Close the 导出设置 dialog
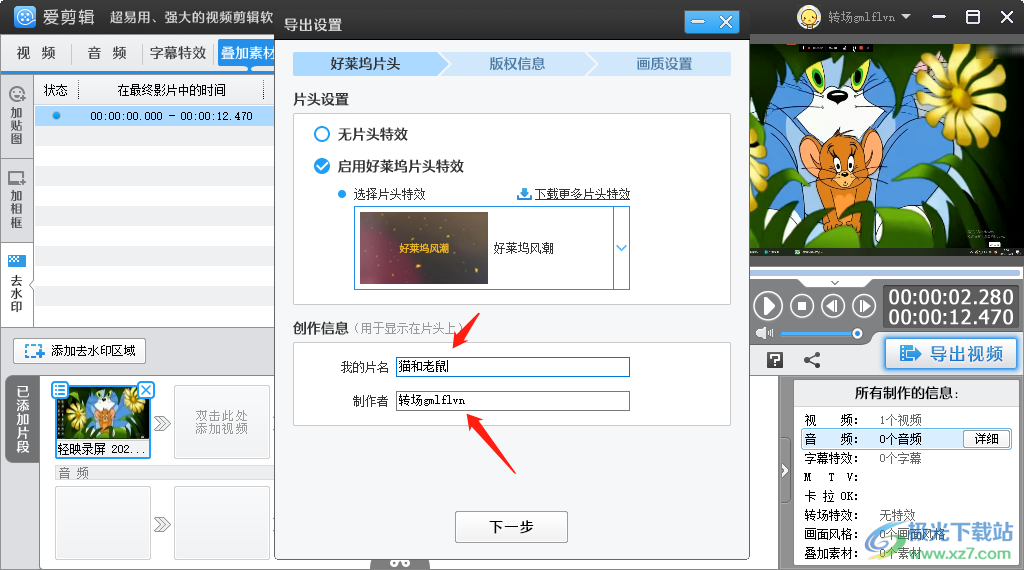The image size is (1024, 570). [726, 22]
